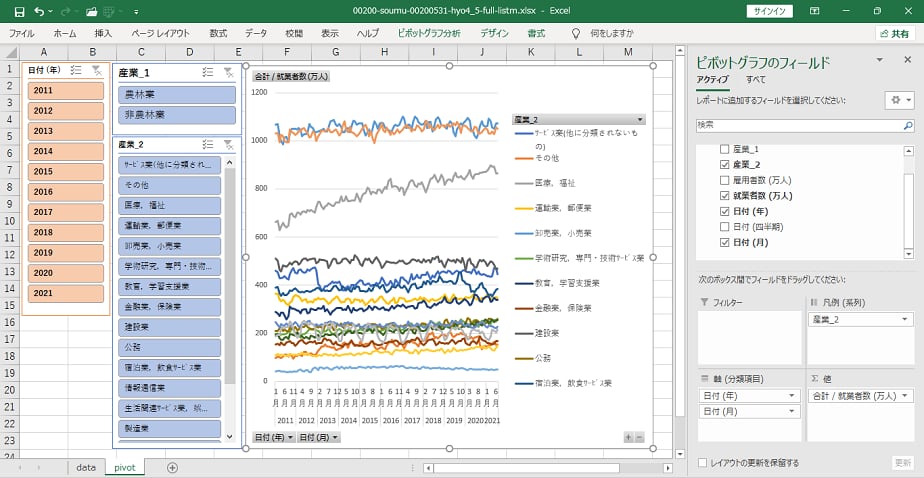Uncheck the 産業_2 field checkbox
Screen dimensions: 924x478
coord(725,163)
